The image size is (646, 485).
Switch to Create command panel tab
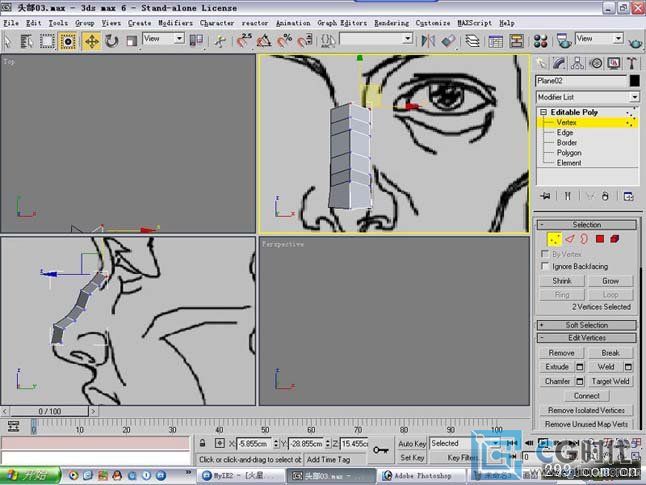pos(541,63)
